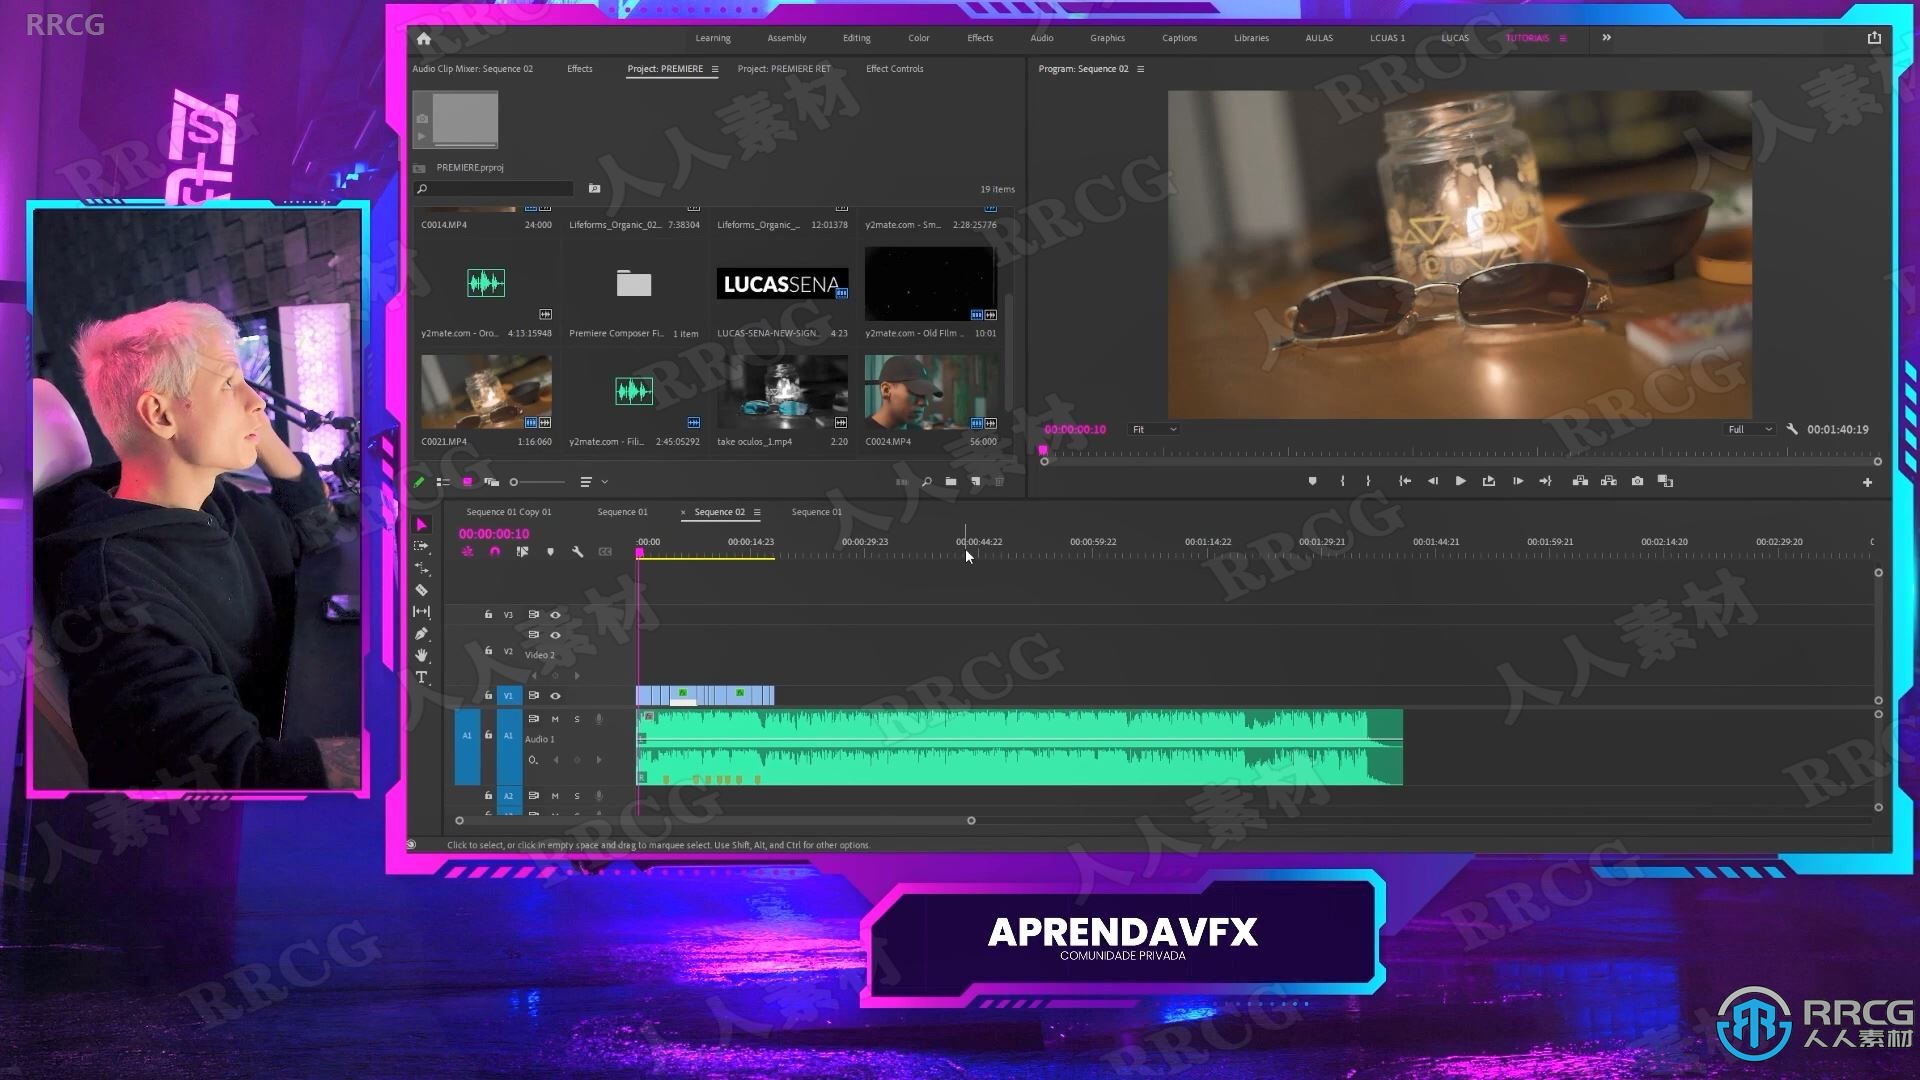The width and height of the screenshot is (1920, 1080).
Task: Open the Full playback resolution dropdown
Action: [1750, 429]
